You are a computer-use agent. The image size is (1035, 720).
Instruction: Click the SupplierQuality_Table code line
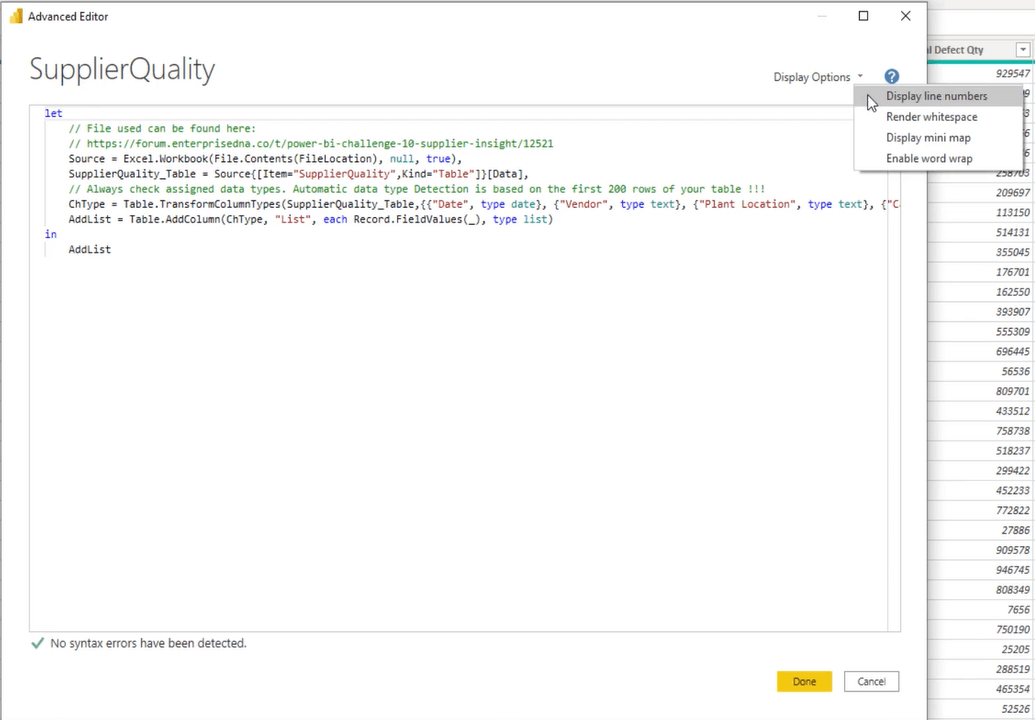298,174
